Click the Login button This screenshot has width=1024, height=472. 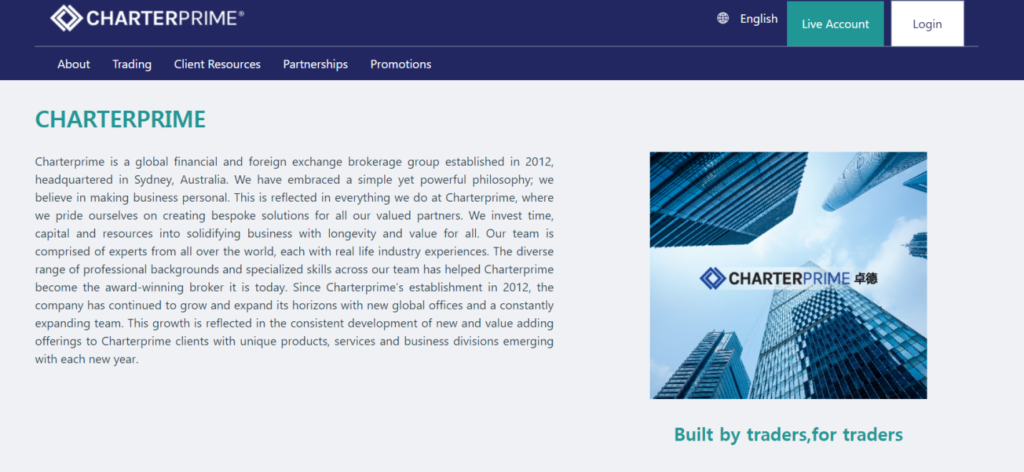coord(927,24)
